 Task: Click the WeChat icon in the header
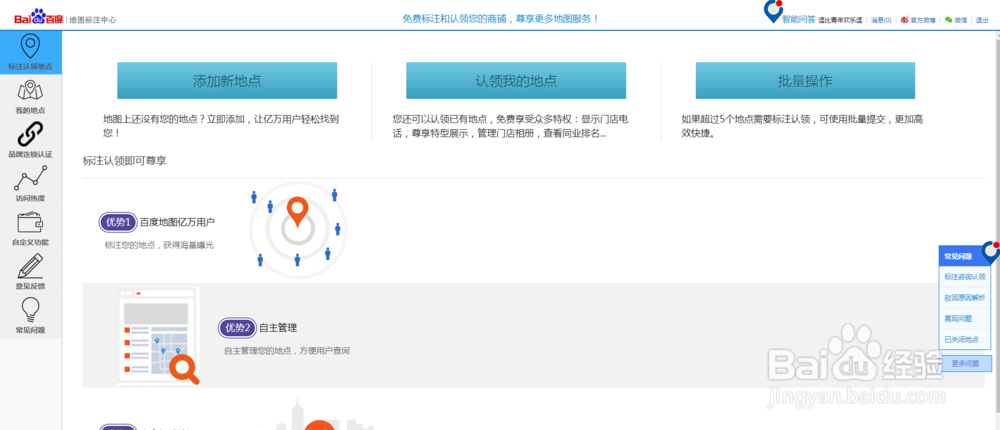948,20
